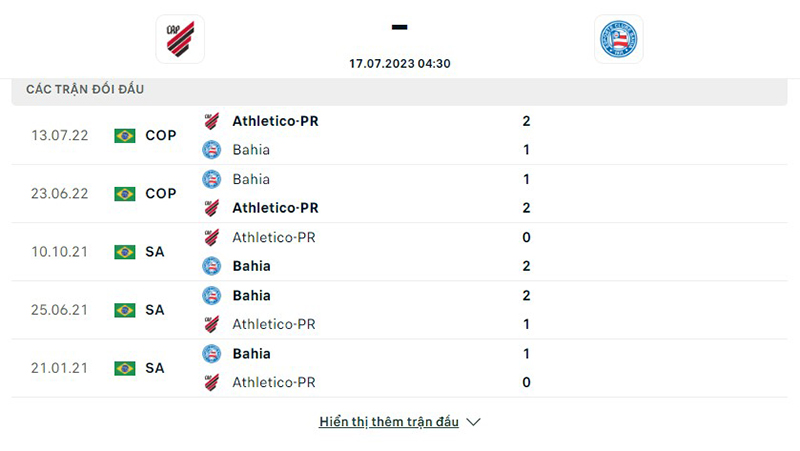Click Brazil flag beside the 13.07.22 match
800x451 pixels.
pyautogui.click(x=125, y=136)
